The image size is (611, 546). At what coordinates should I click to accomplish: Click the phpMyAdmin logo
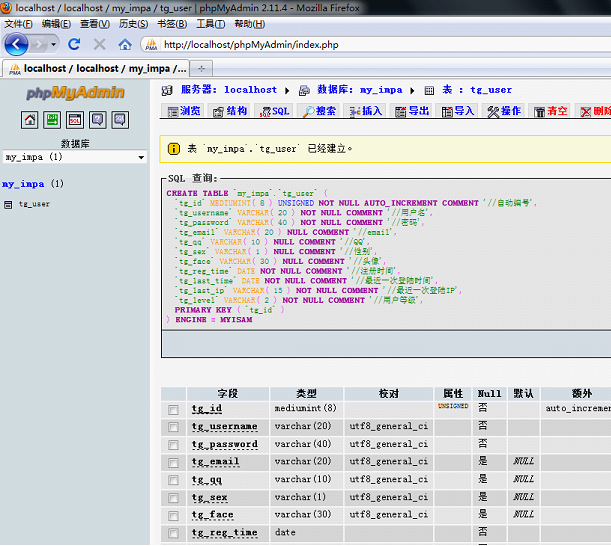pos(75,93)
